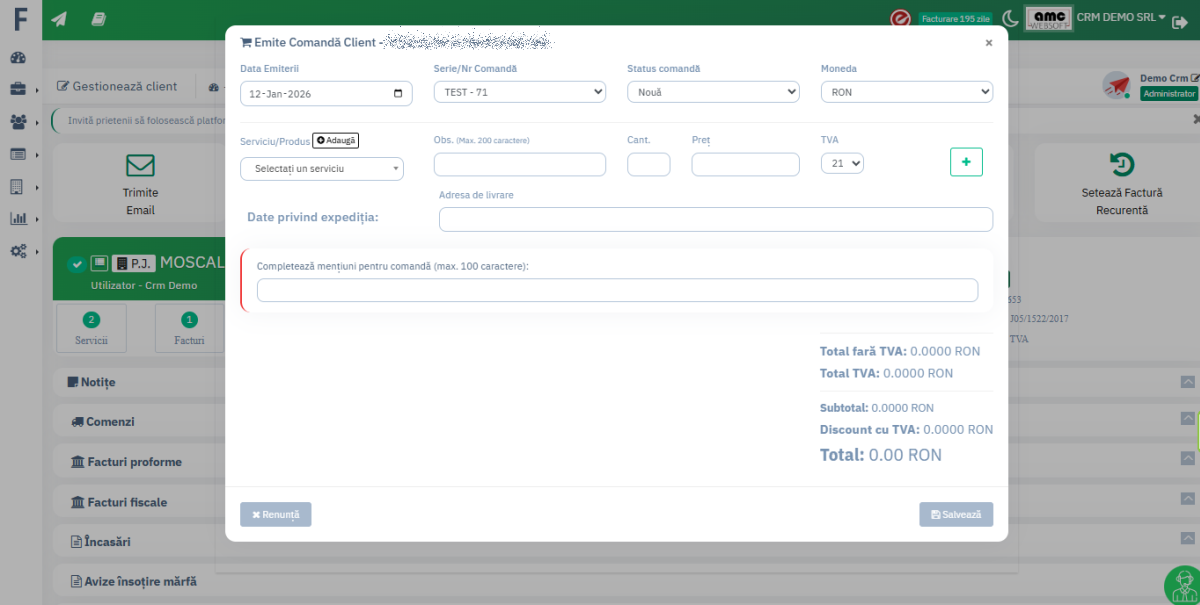Expand the Moneda currency dropdown
The image size is (1200, 605).
(906, 92)
